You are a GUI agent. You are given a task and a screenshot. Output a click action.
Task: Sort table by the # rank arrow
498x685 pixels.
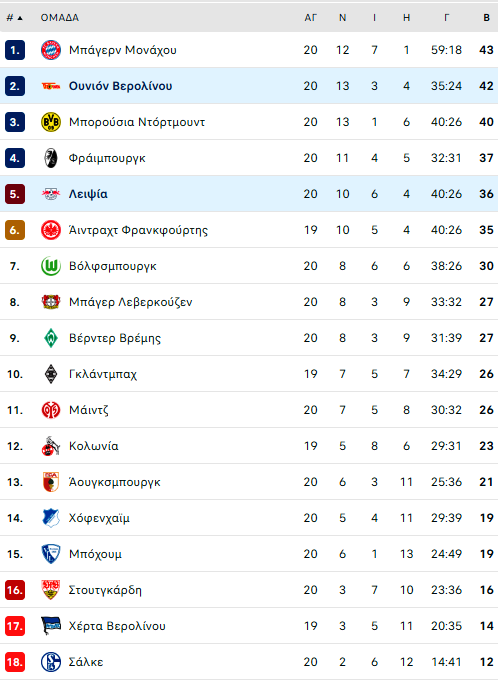coord(14,18)
